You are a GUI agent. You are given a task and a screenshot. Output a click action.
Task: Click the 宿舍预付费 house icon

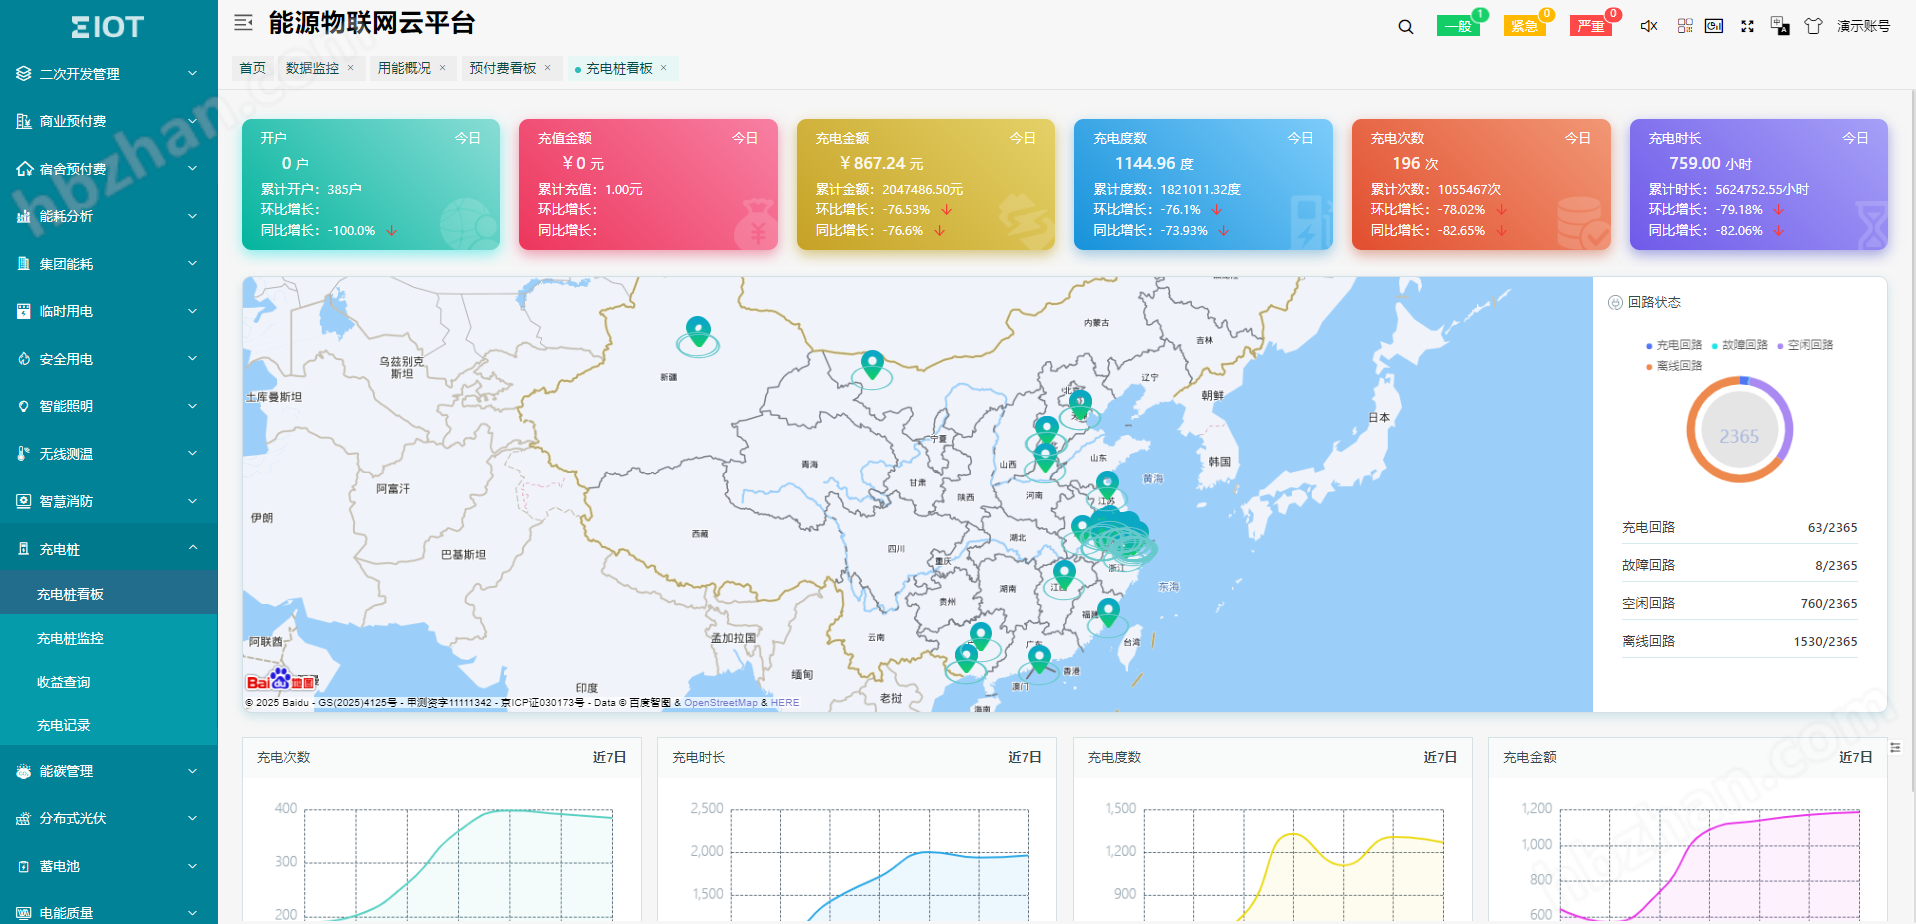[24, 169]
